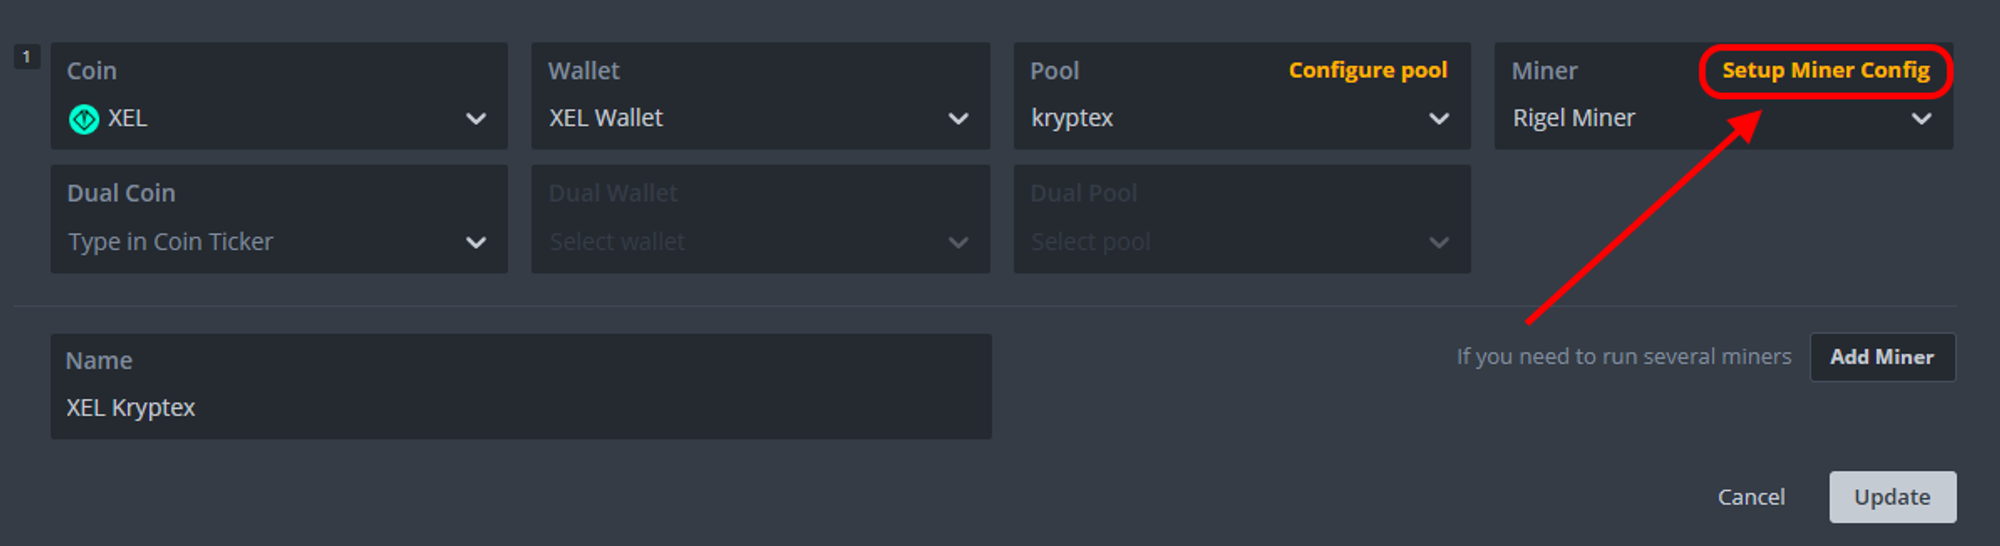This screenshot has width=2000, height=546.
Task: Click the disabled Dual Pool chevron
Action: 1439,242
